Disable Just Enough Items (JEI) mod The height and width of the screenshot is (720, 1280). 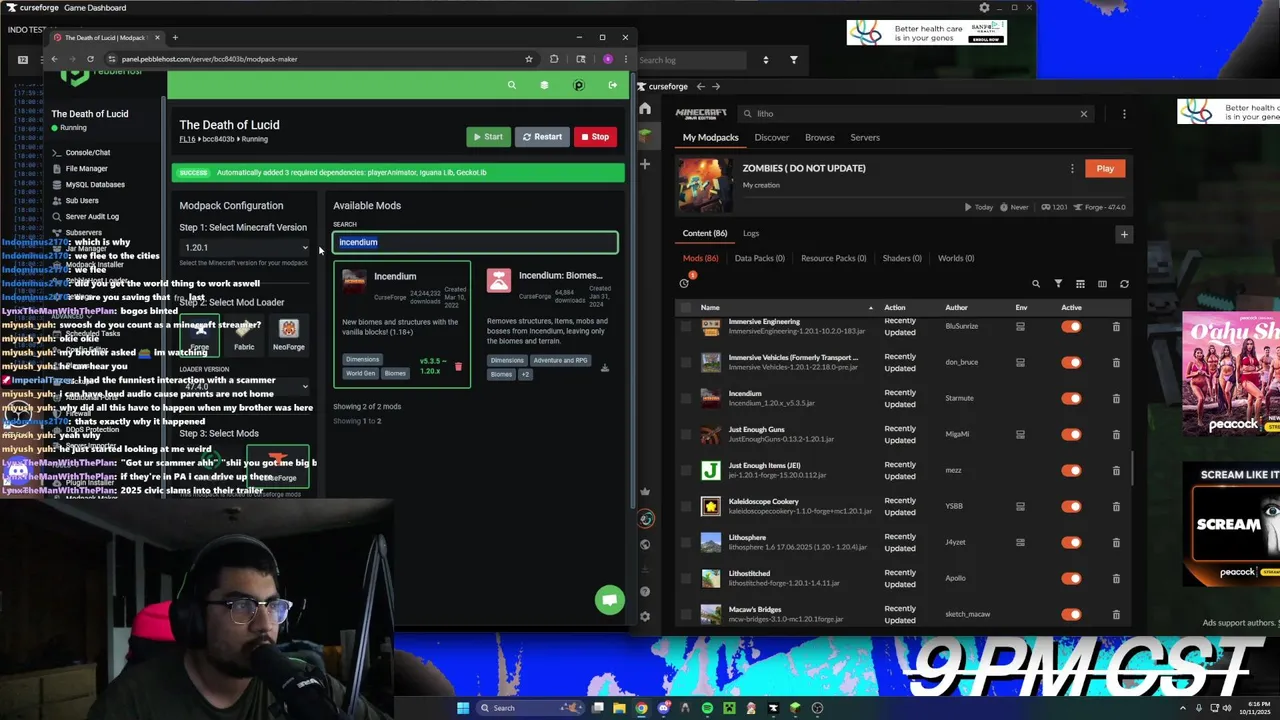coord(1071,471)
